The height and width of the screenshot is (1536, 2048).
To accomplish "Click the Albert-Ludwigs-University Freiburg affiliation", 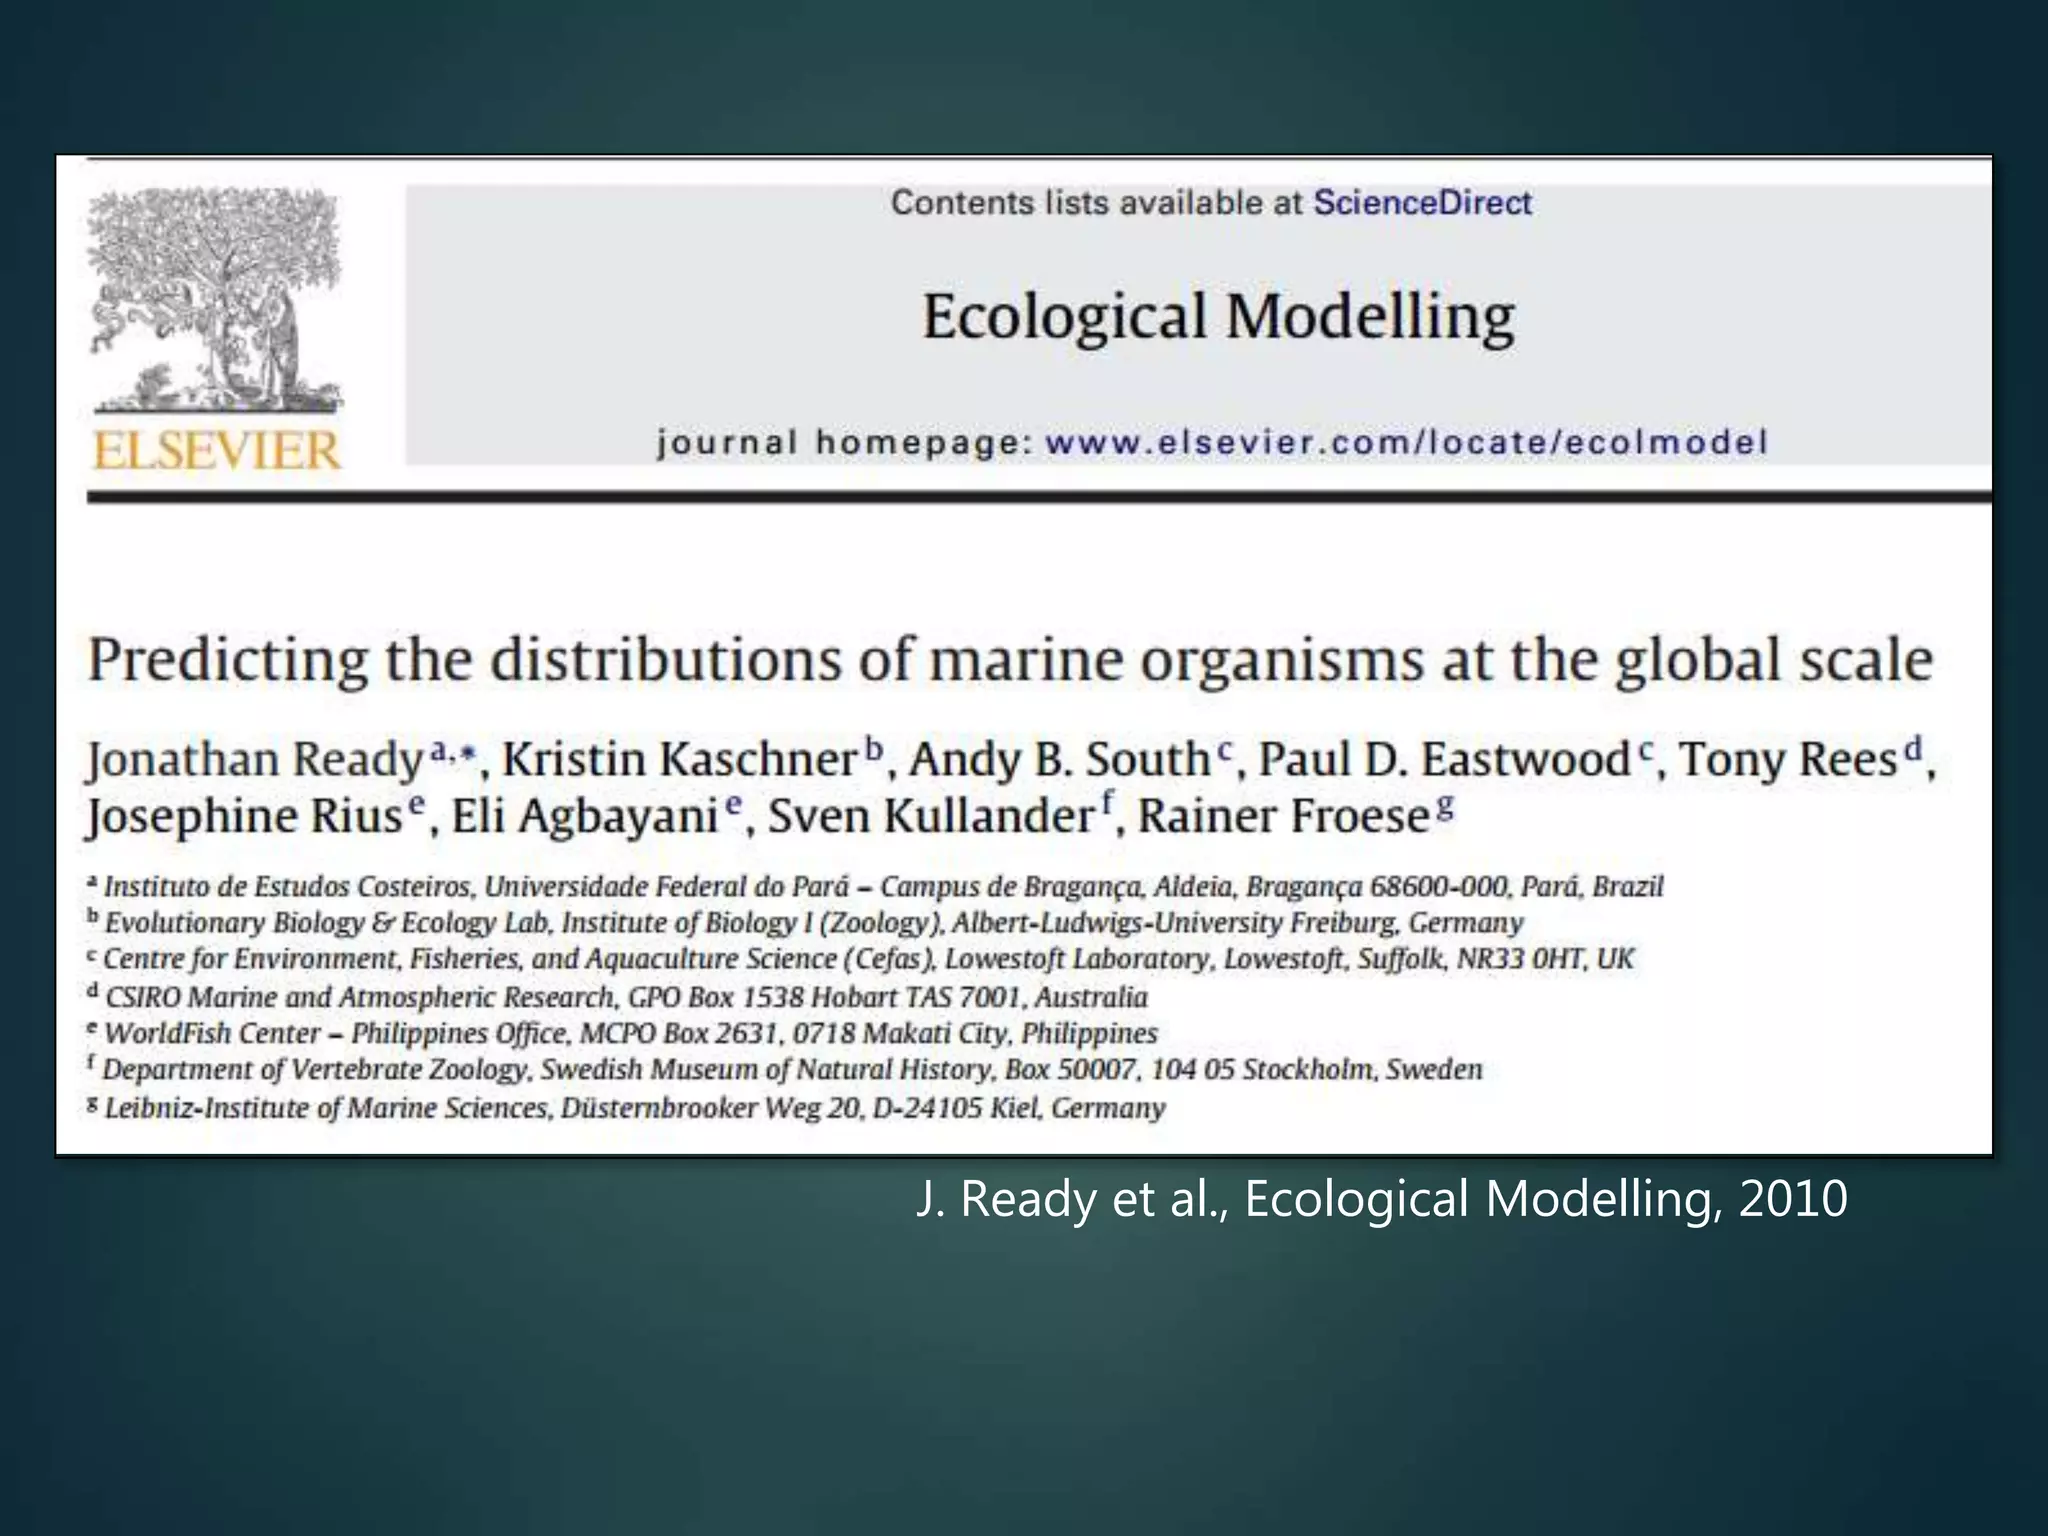I will pos(806,923).
